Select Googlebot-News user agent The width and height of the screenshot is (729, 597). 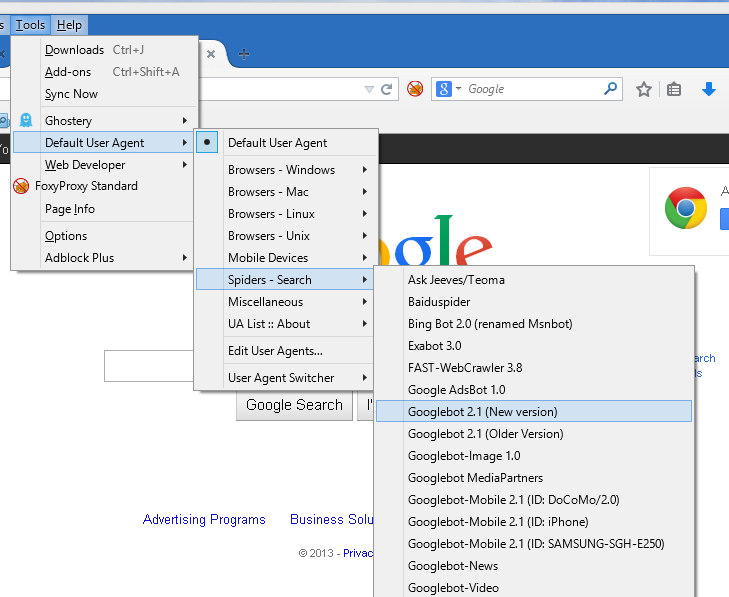[x=534, y=566]
